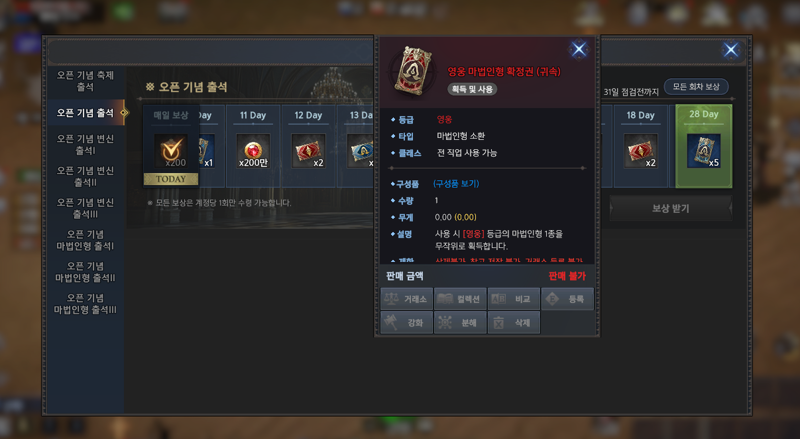Image resolution: width=800 pixels, height=439 pixels.
Task: Click the 등록 register button
Action: click(567, 299)
